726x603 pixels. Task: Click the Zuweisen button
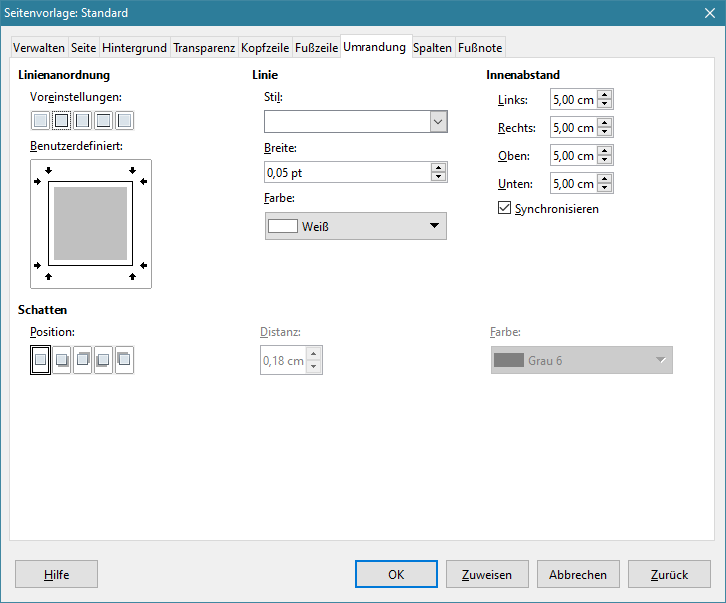(x=487, y=574)
